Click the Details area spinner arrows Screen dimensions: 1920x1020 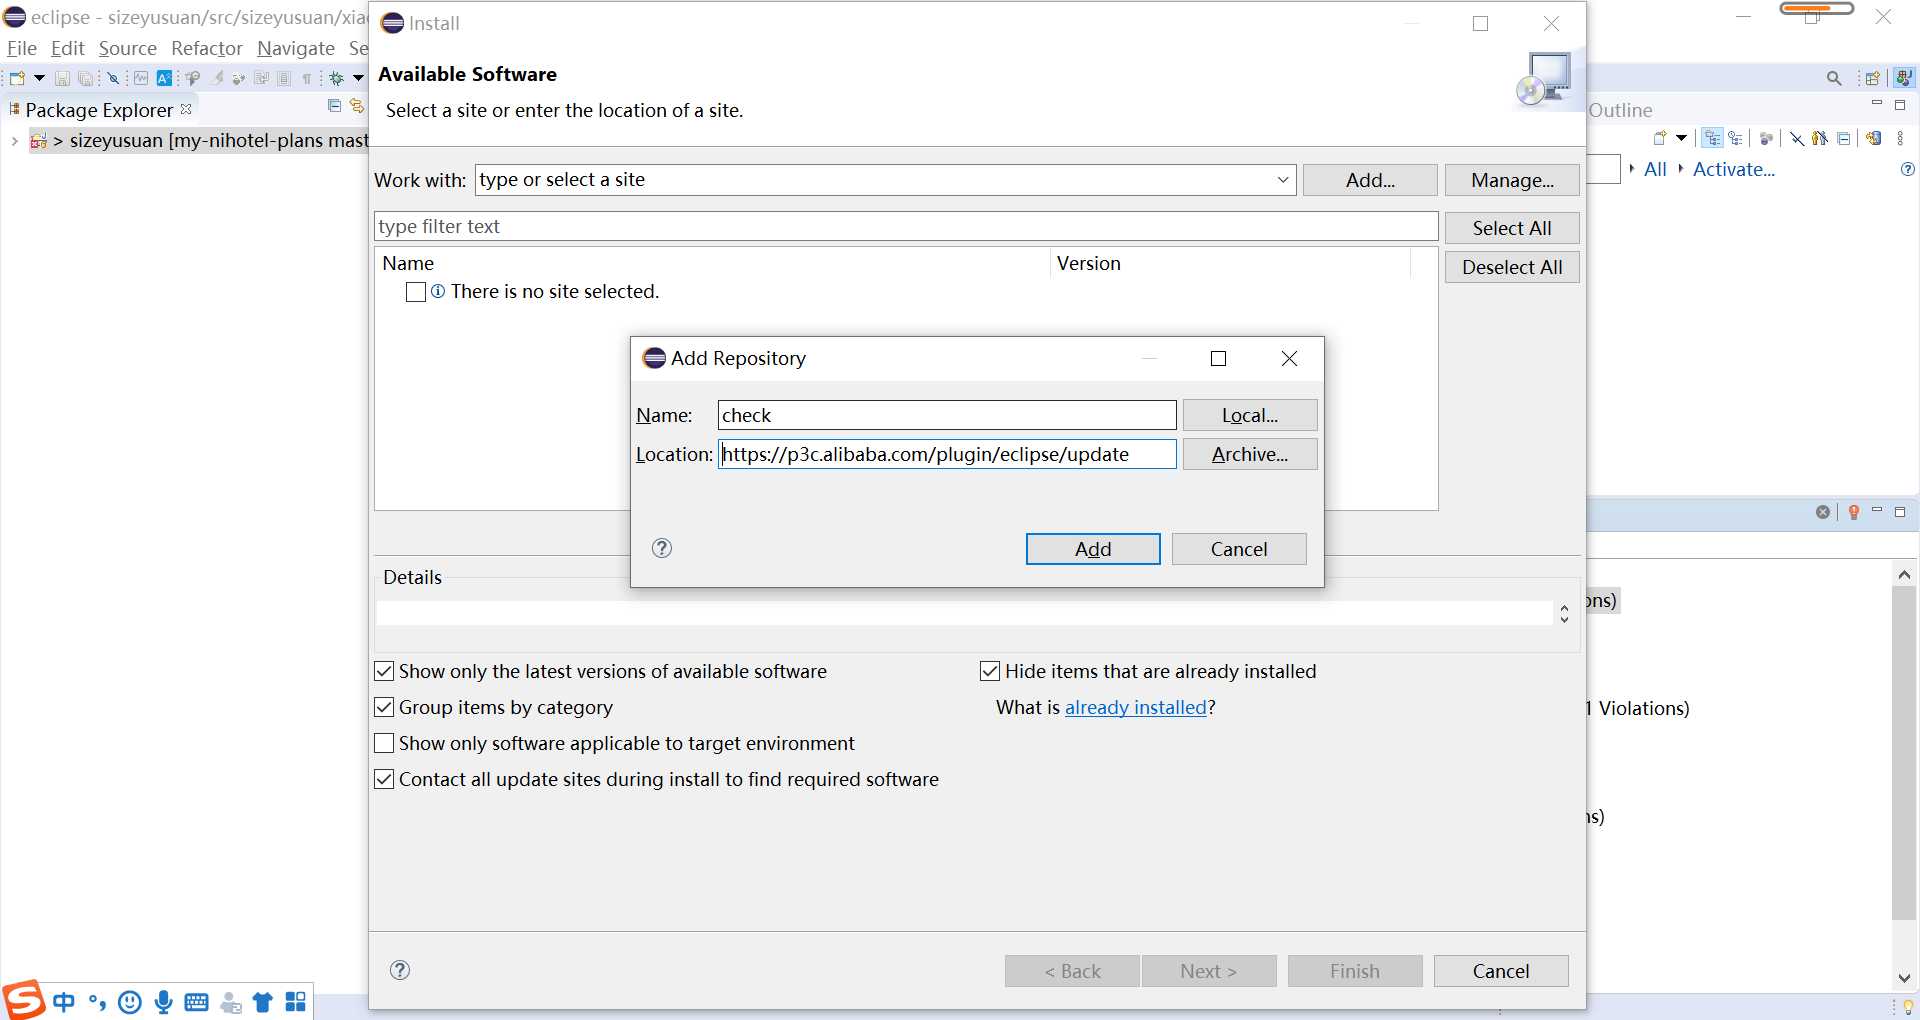point(1564,614)
